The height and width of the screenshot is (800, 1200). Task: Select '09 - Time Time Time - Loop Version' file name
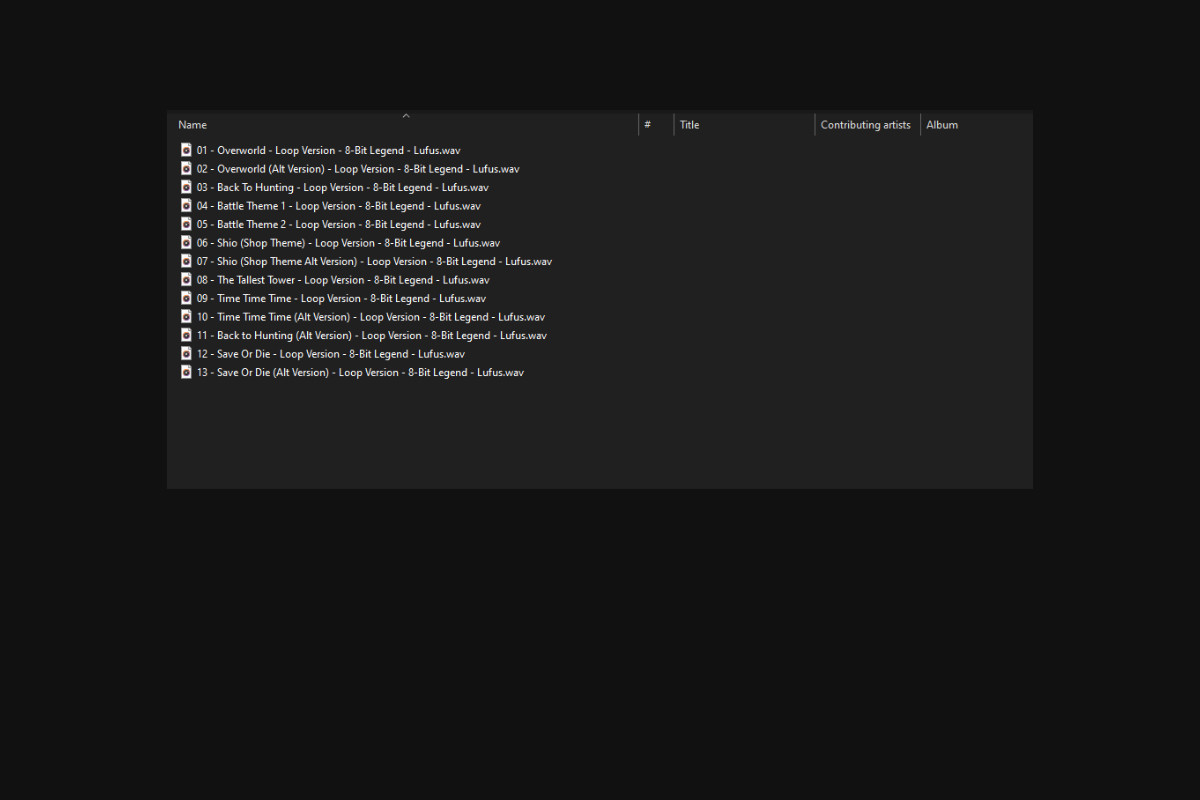[x=341, y=298]
